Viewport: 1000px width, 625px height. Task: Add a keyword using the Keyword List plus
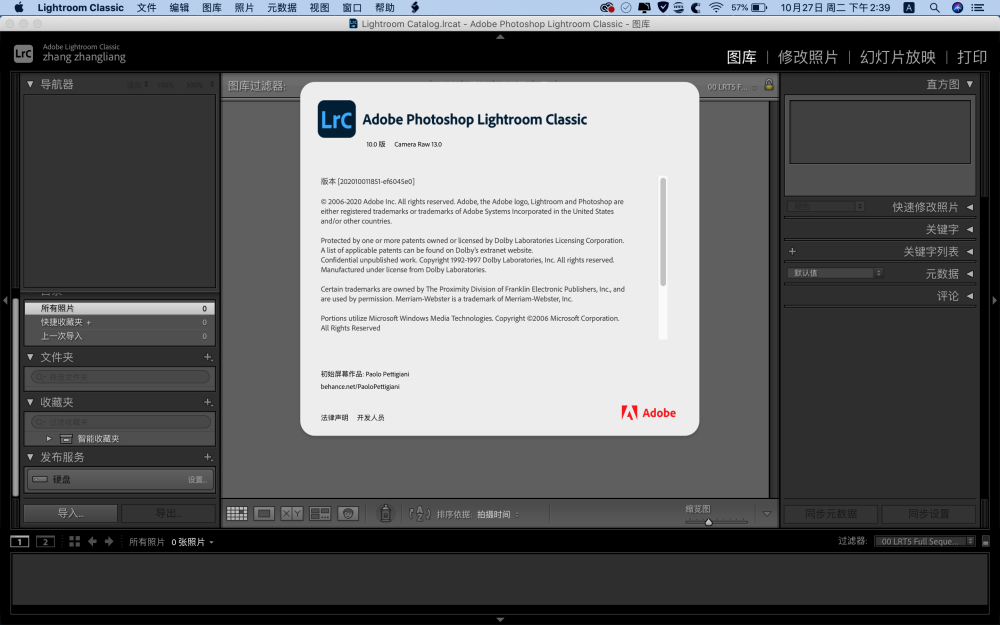pos(792,251)
